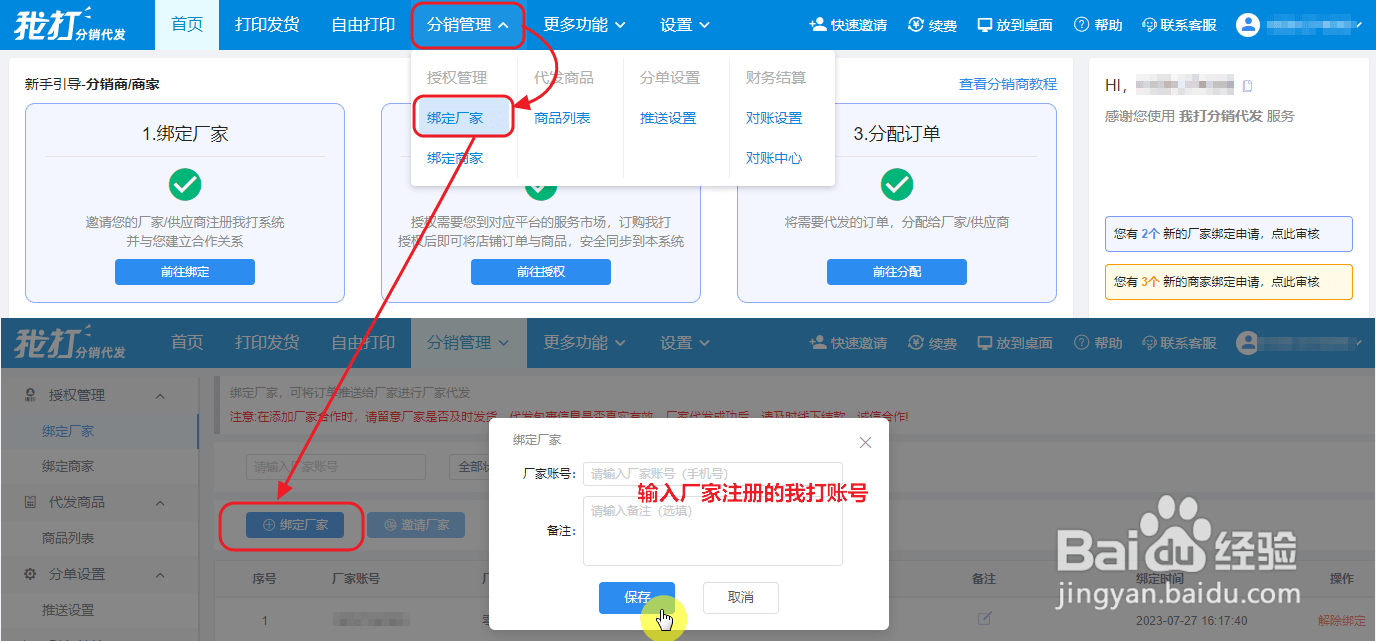This screenshot has width=1376, height=641.
Task: Click 快速邀请 in the dimmed lower navbar
Action: click(848, 343)
